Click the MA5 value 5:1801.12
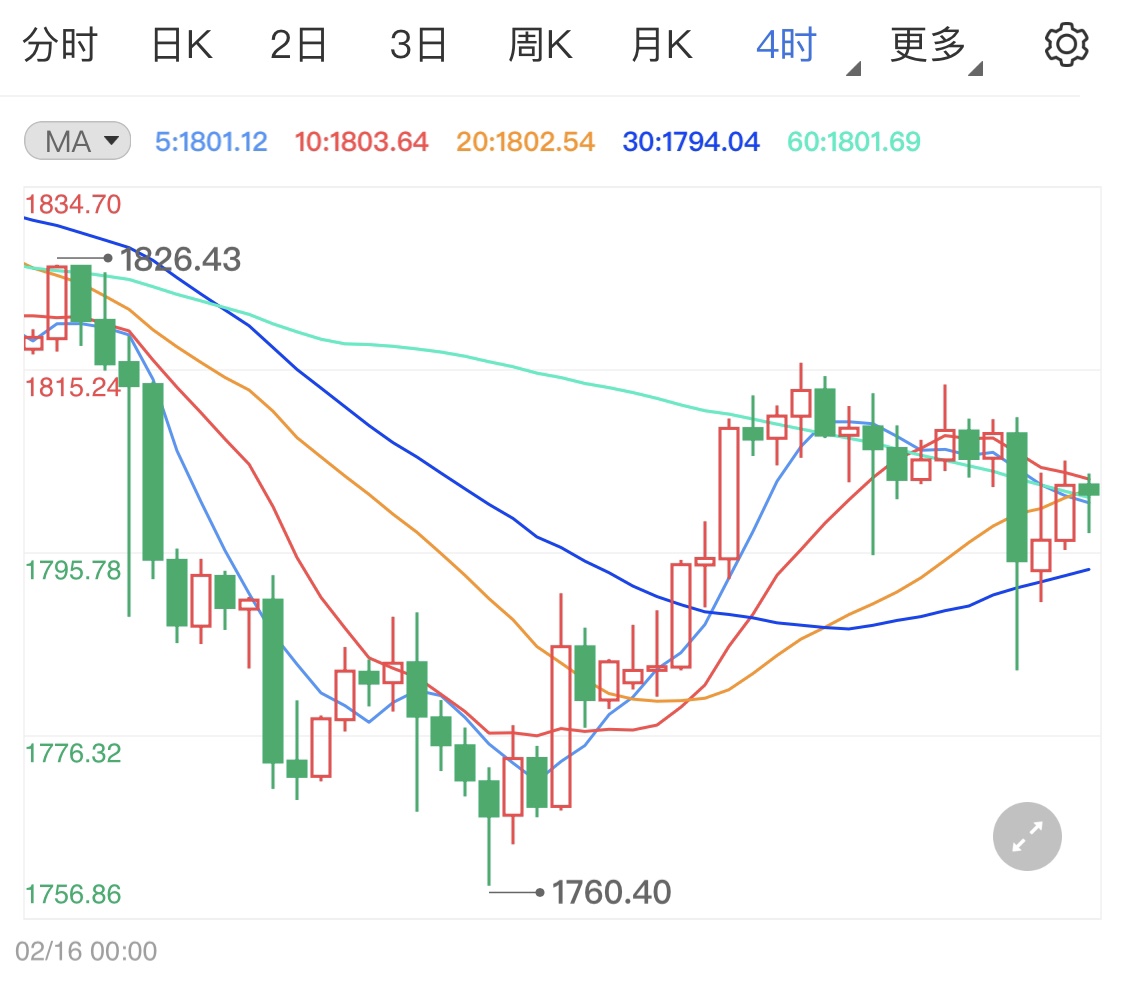This screenshot has height=983, width=1125. [212, 141]
